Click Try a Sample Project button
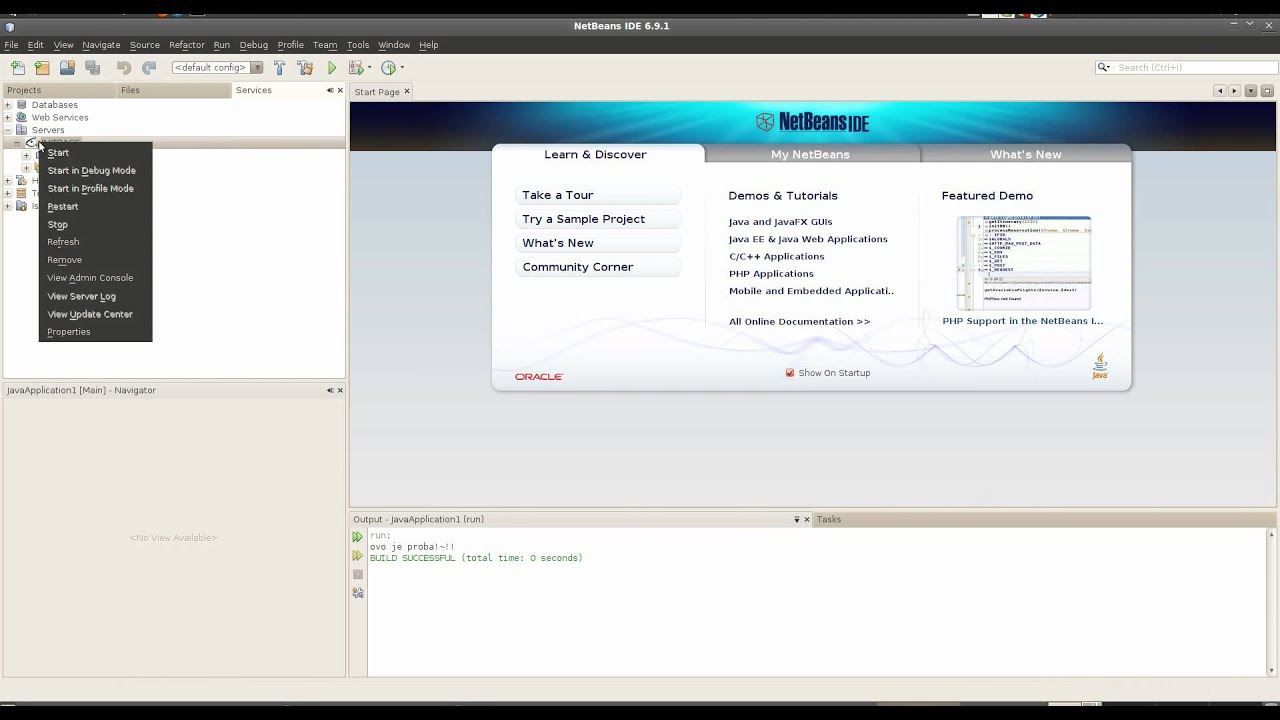This screenshot has width=1280, height=720. (x=598, y=219)
